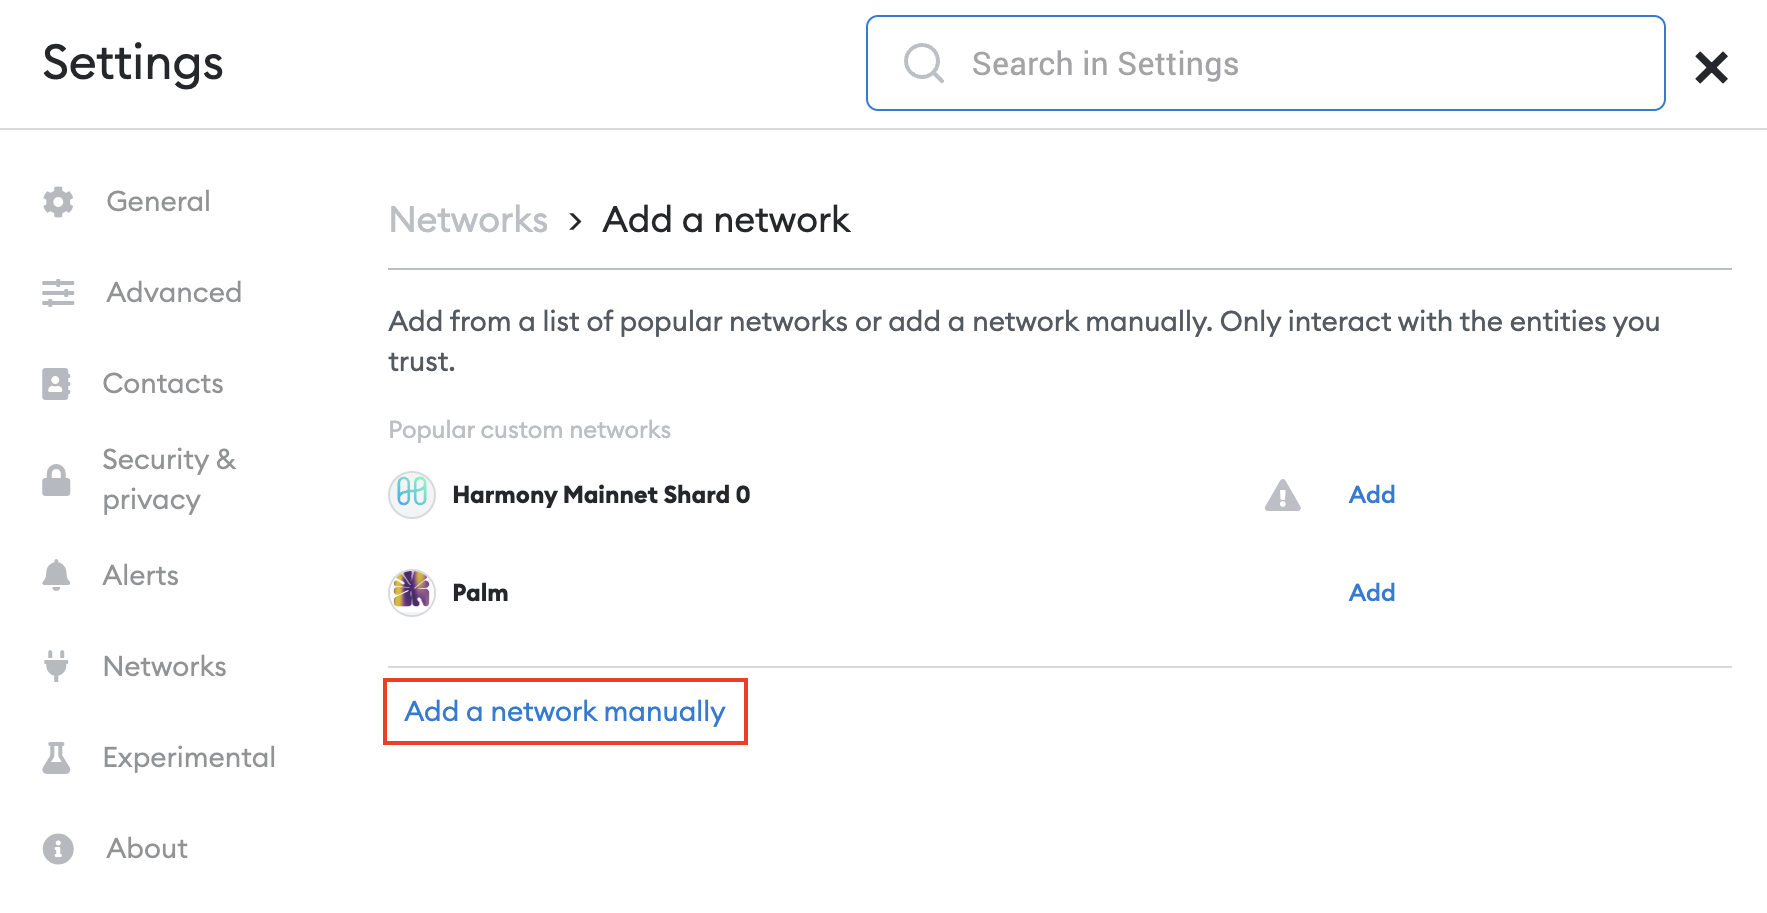Image resolution: width=1767 pixels, height=913 pixels.
Task: Click the search magnifier icon
Action: [x=923, y=63]
